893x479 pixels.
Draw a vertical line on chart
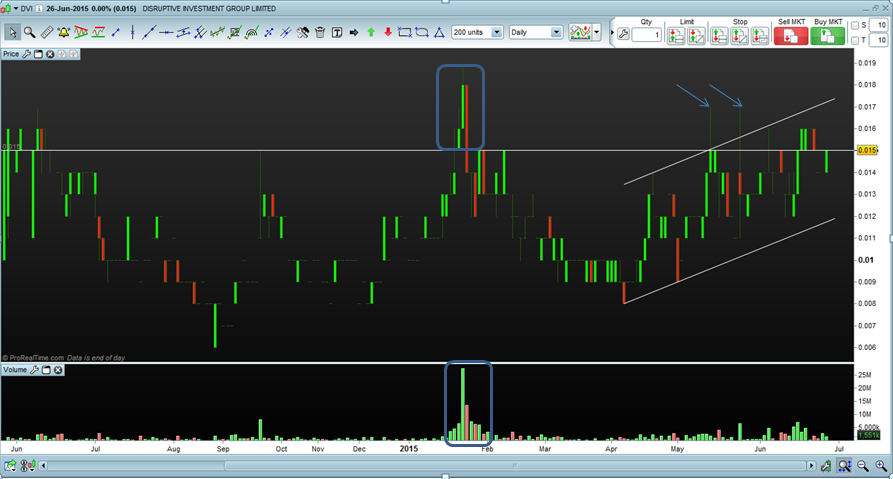132,32
